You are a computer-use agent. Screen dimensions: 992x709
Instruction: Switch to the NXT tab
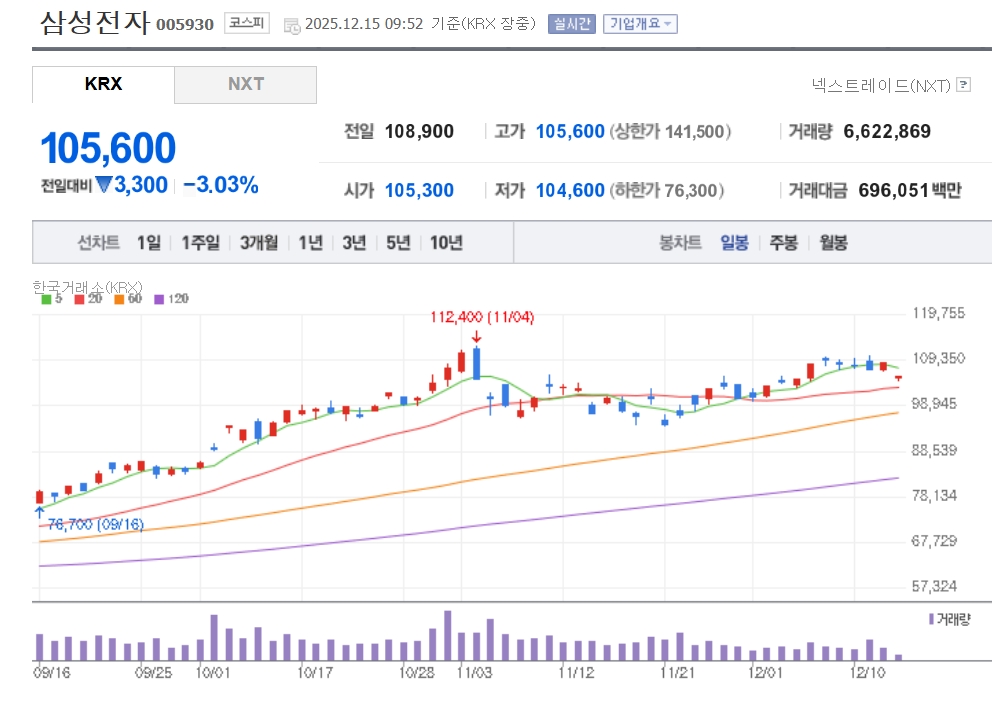tap(245, 84)
